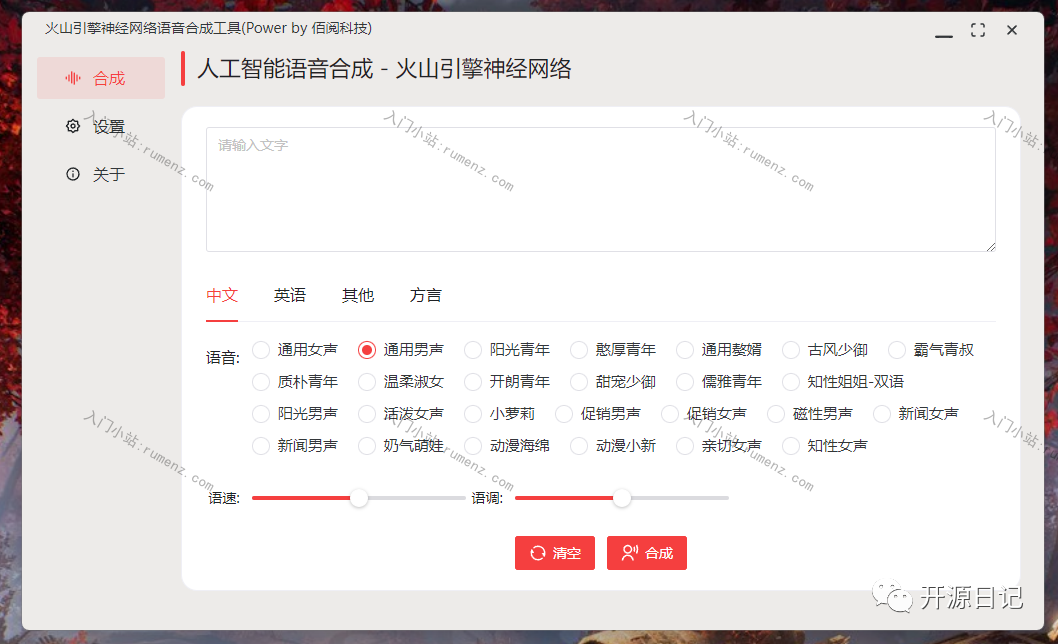This screenshot has height=644, width=1058.
Task: Switch to the 其他 tab
Action: pyautogui.click(x=358, y=296)
